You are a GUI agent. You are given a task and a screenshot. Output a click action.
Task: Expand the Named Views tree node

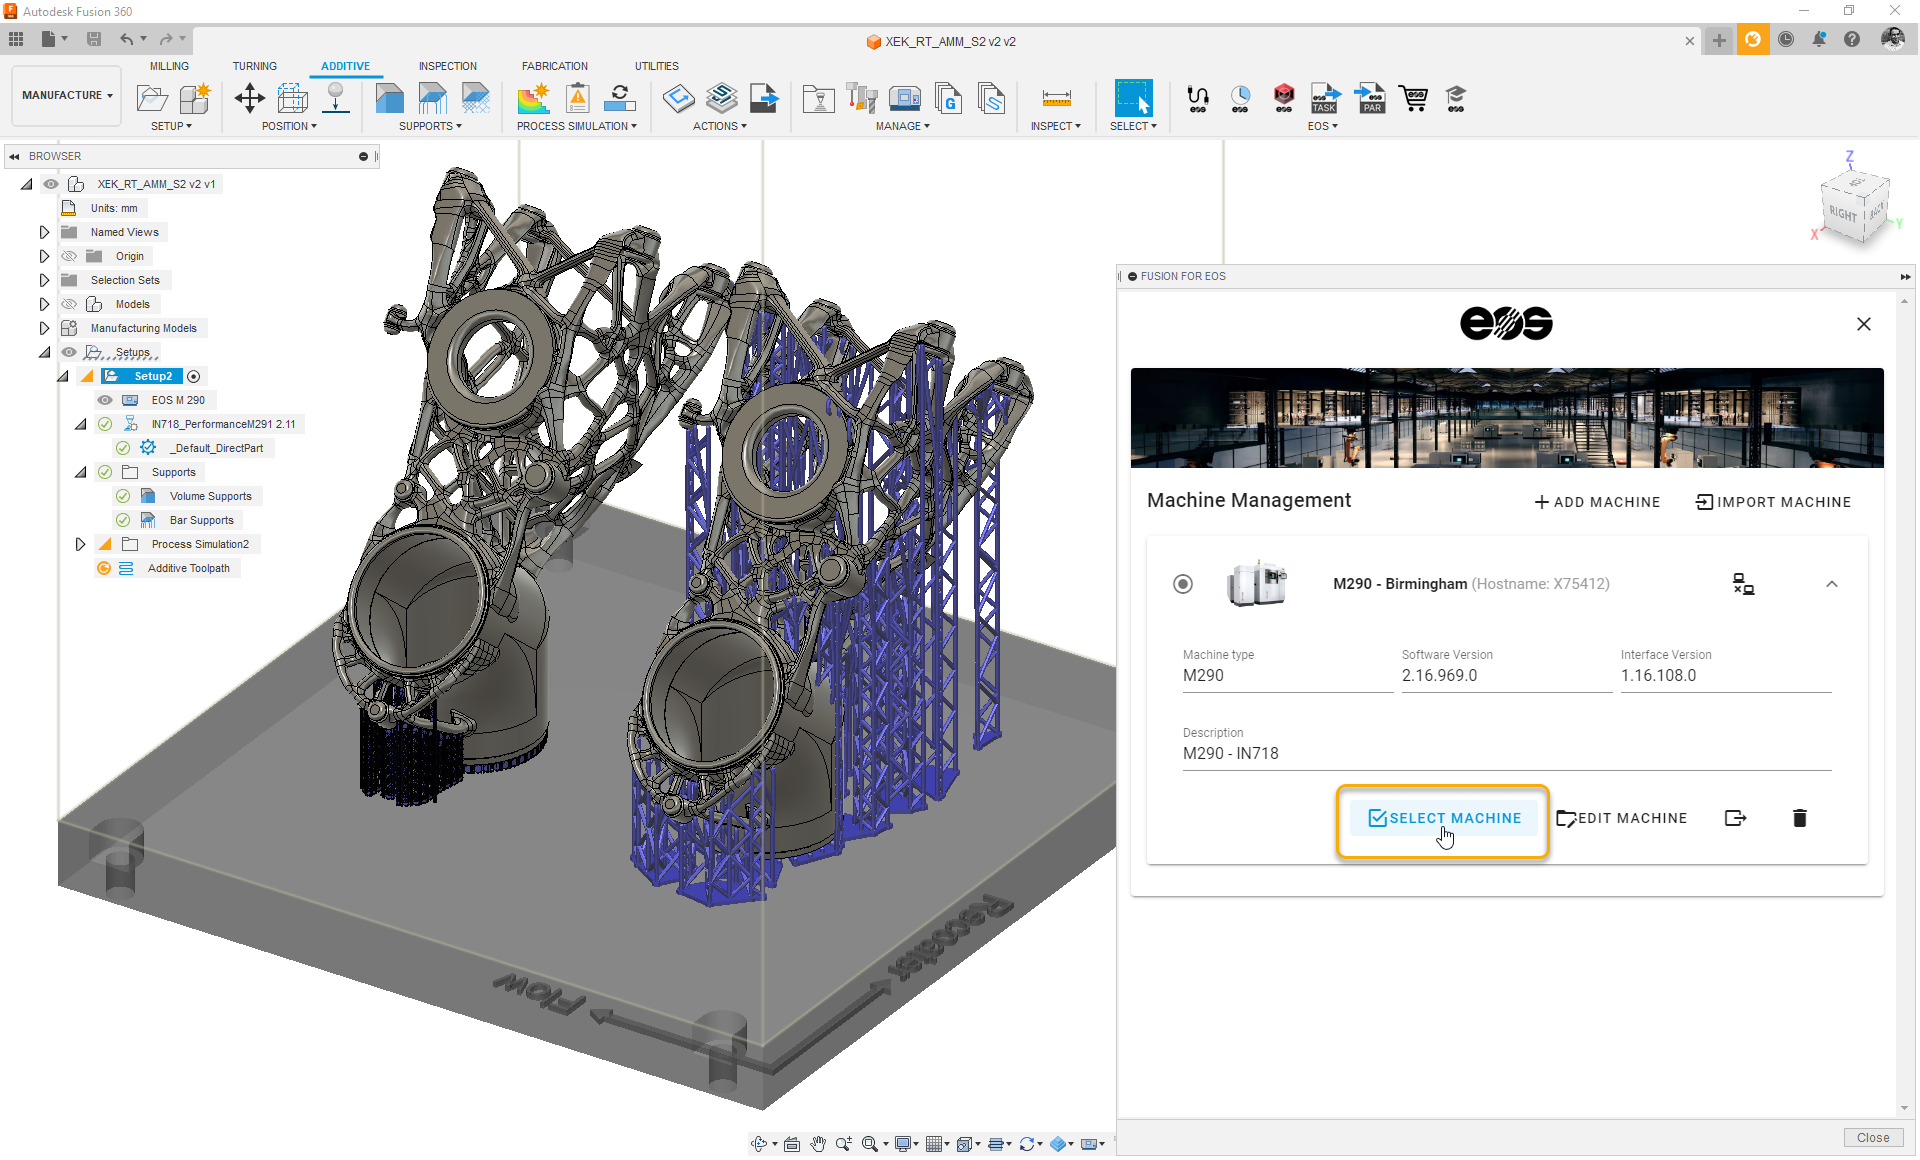tap(44, 232)
